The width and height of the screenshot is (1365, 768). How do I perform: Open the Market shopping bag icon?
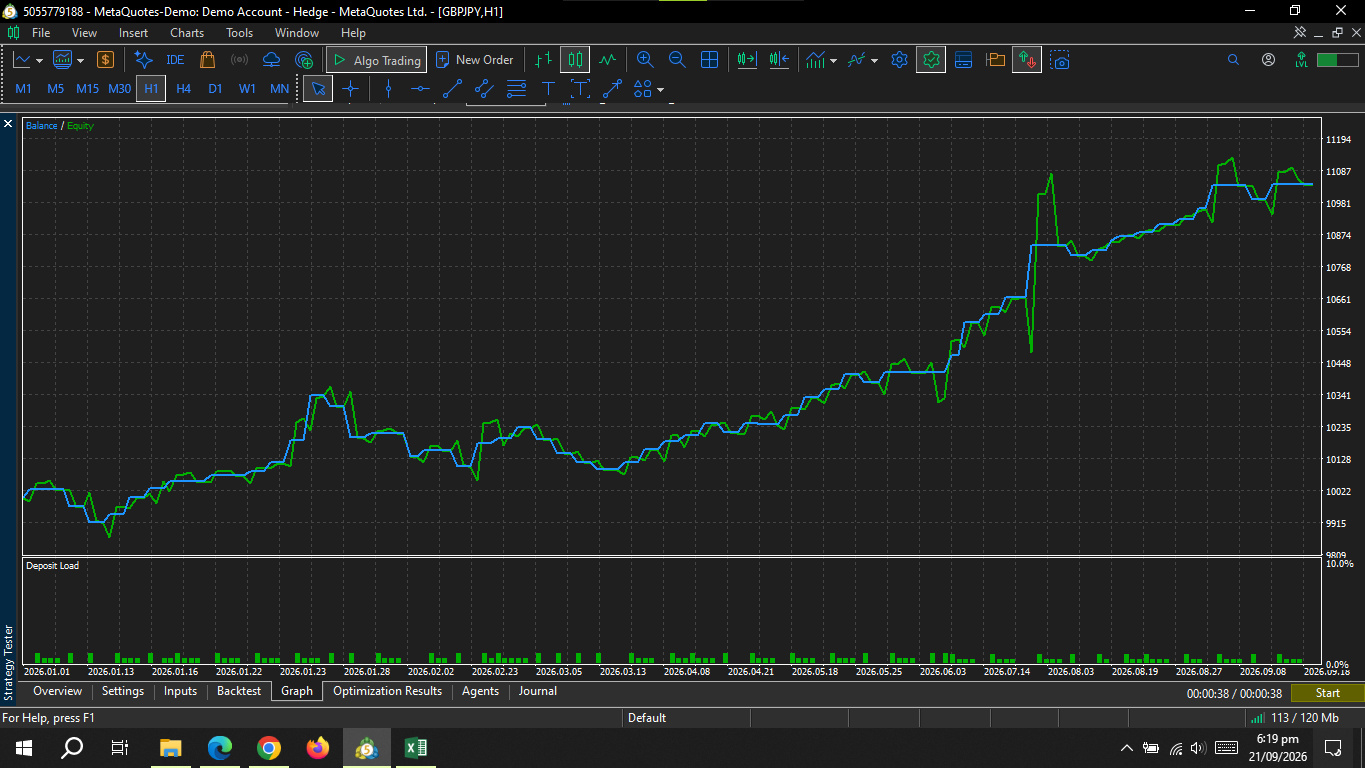tap(207, 60)
